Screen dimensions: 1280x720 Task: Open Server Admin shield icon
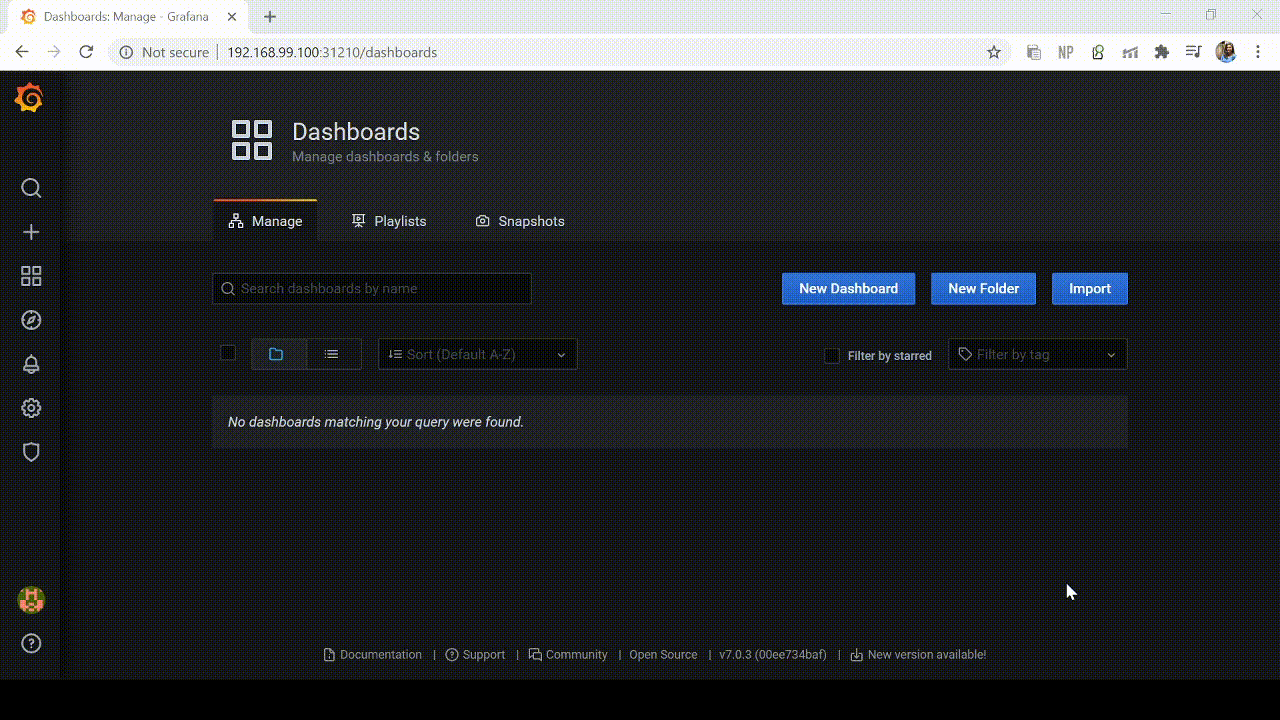point(31,452)
